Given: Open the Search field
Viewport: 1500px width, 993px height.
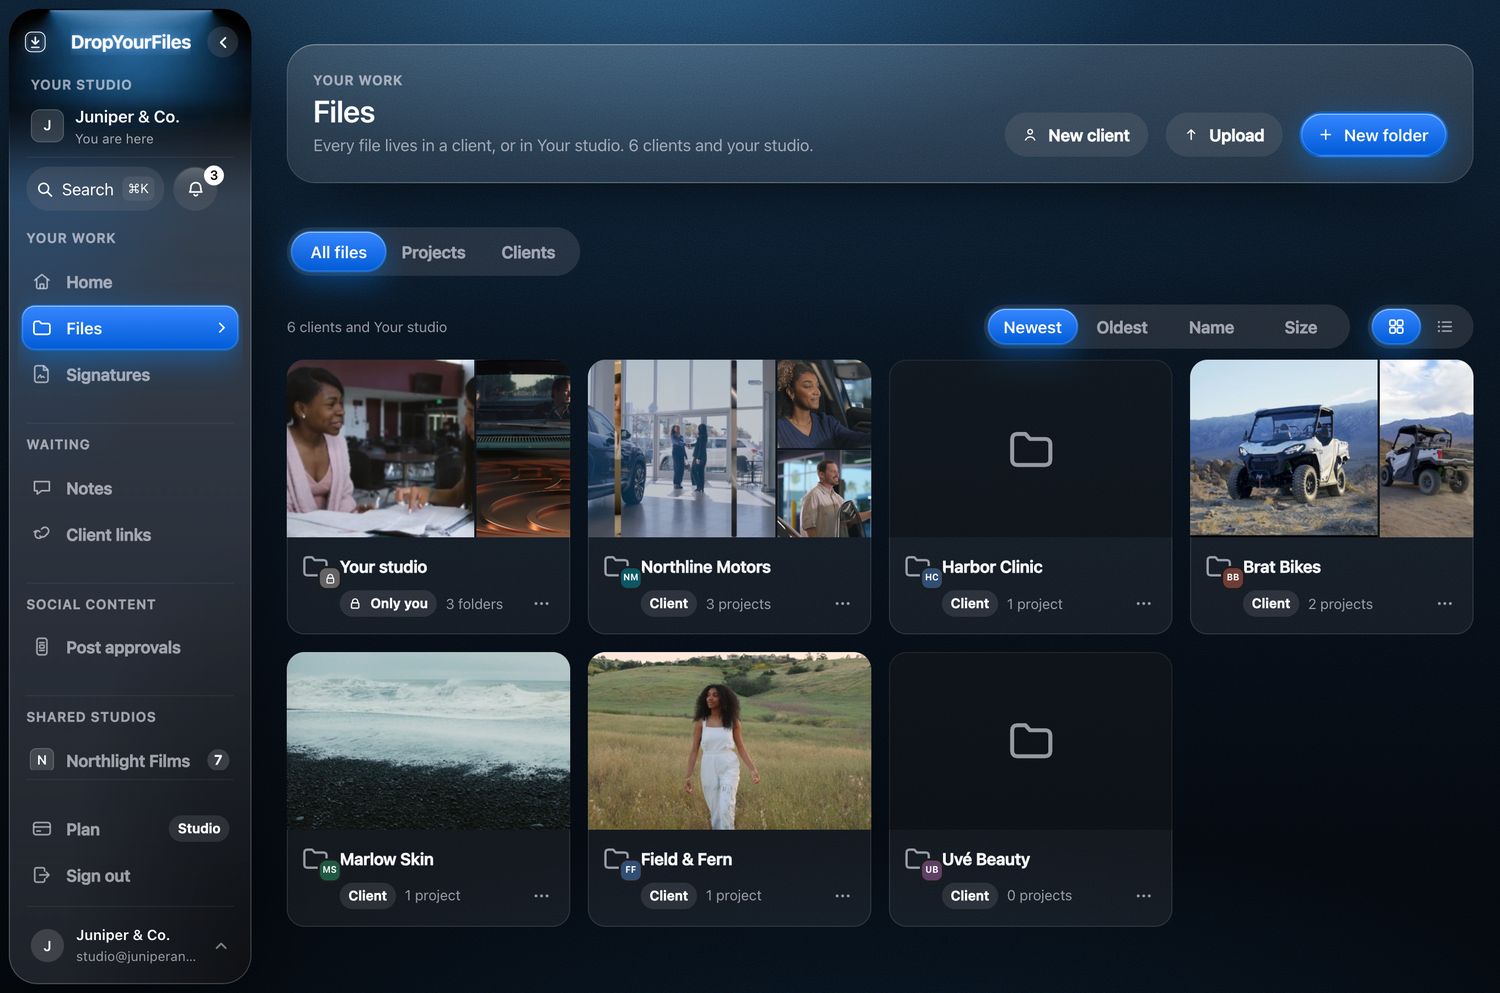Looking at the screenshot, I should tap(95, 189).
